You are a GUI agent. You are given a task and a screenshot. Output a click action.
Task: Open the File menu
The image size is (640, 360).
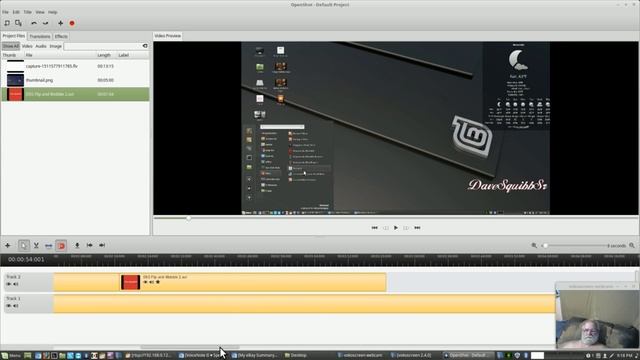coord(5,12)
